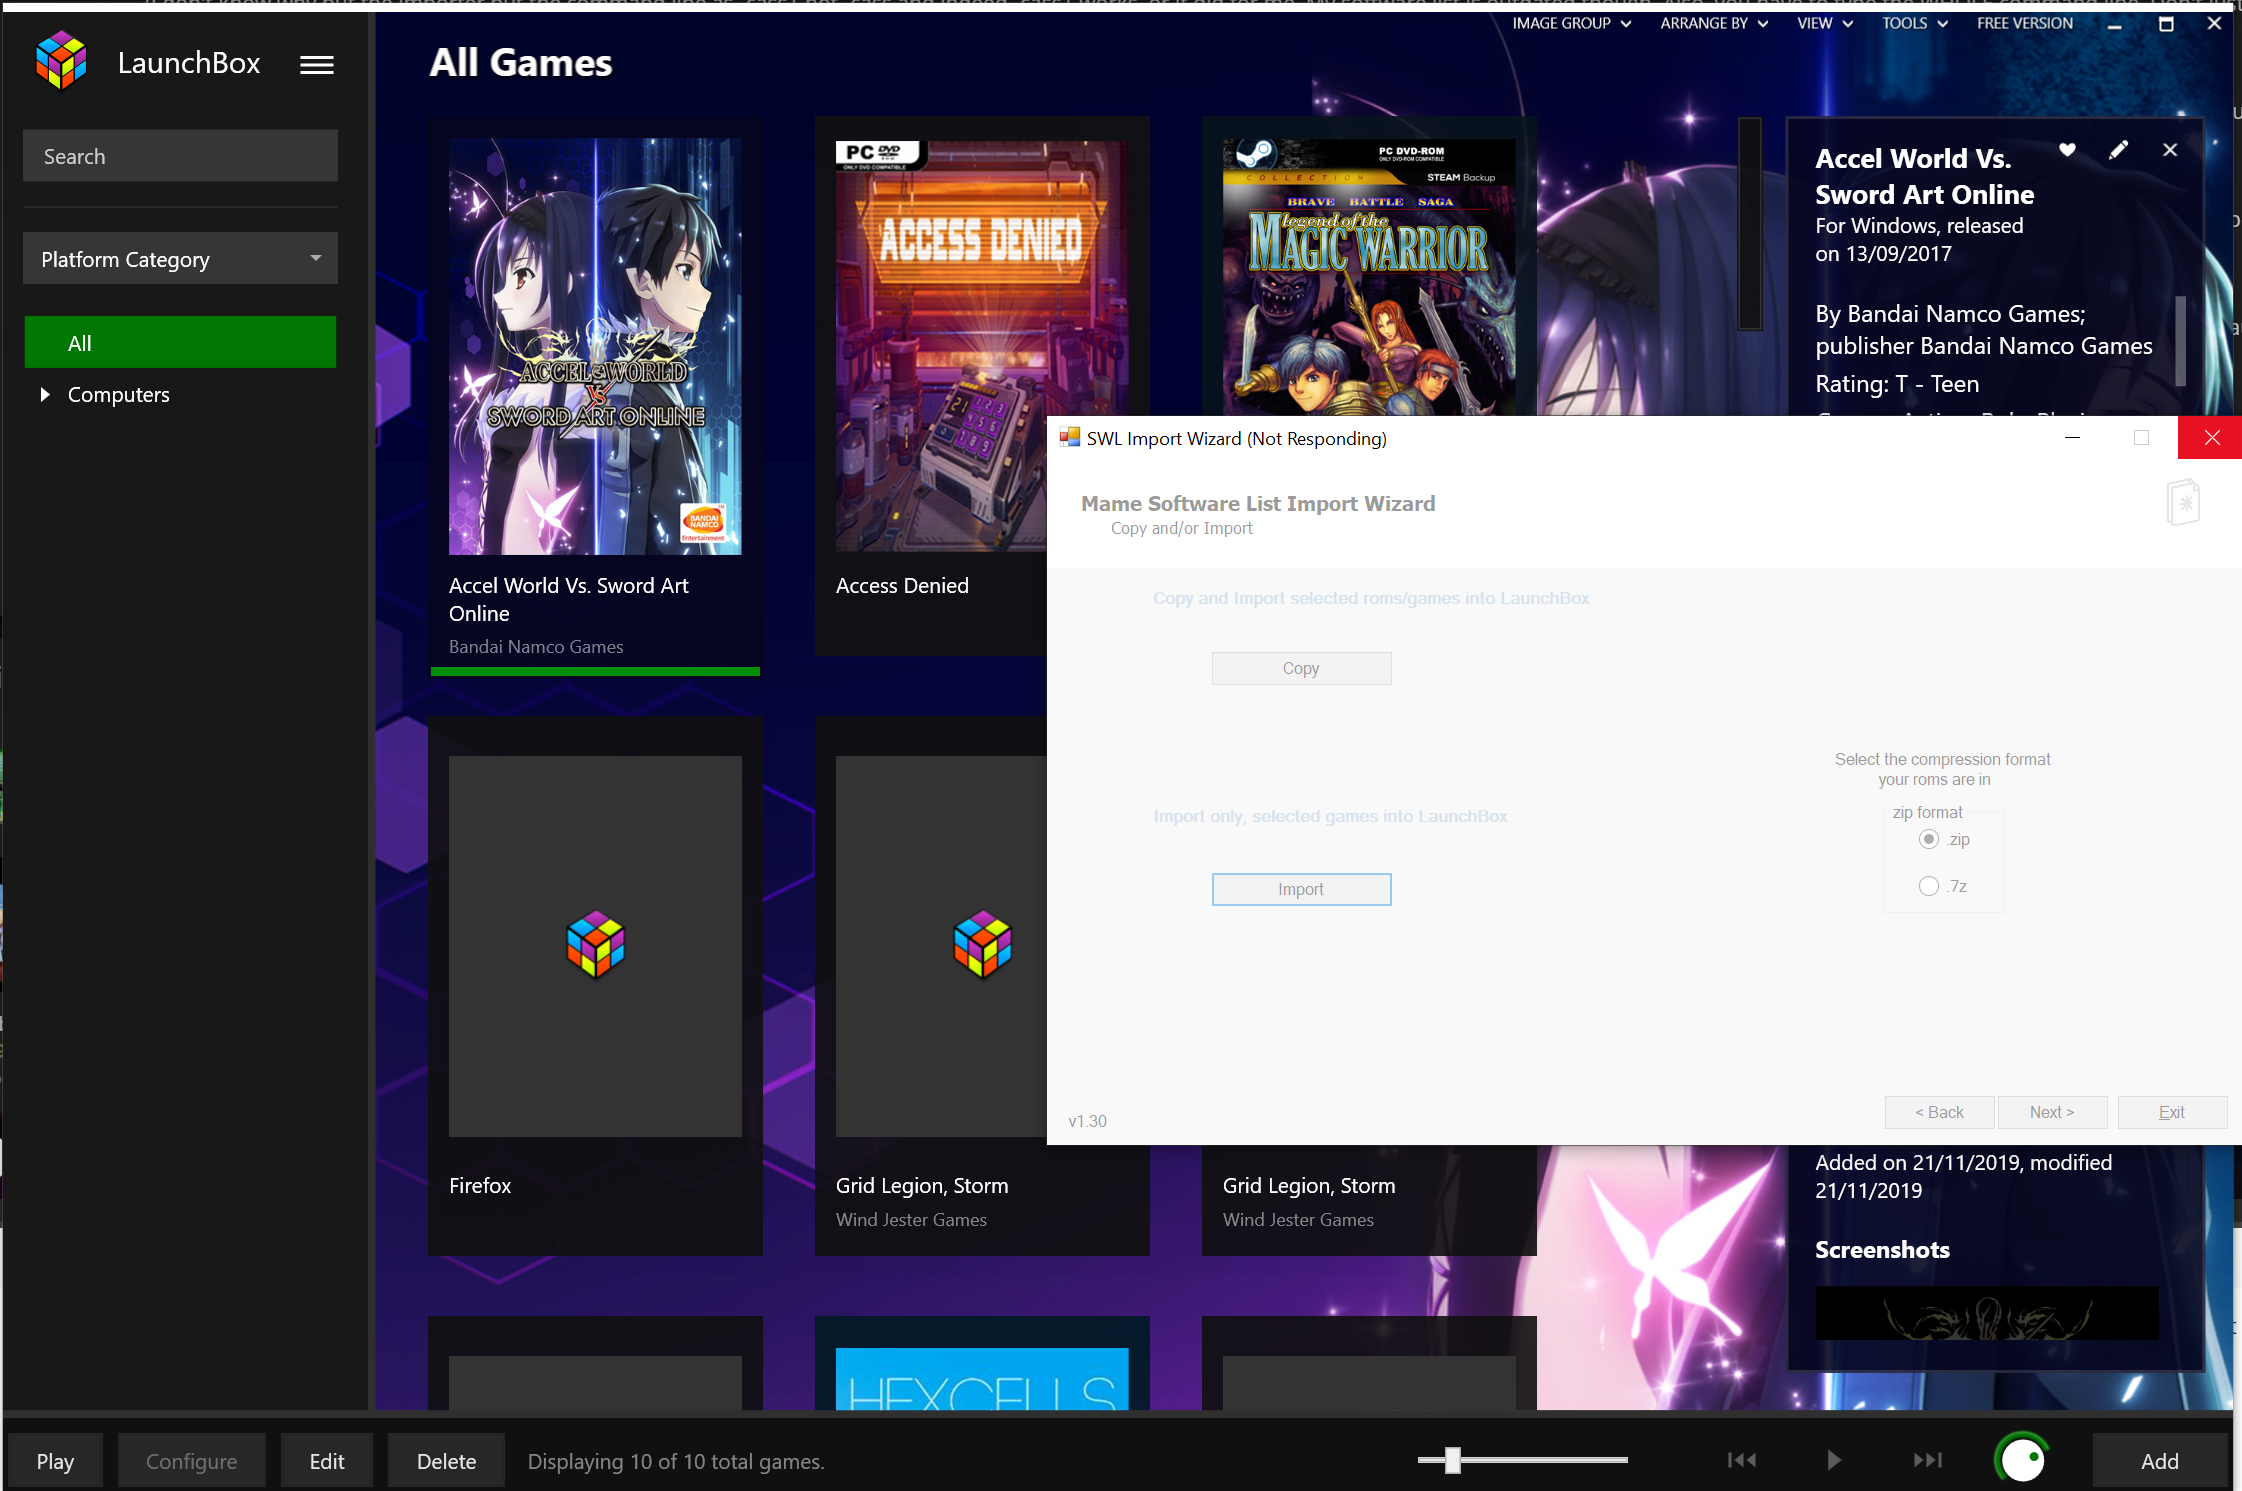This screenshot has width=2242, height=1491.
Task: Open the ARRANGE BY menu
Action: click(1714, 23)
